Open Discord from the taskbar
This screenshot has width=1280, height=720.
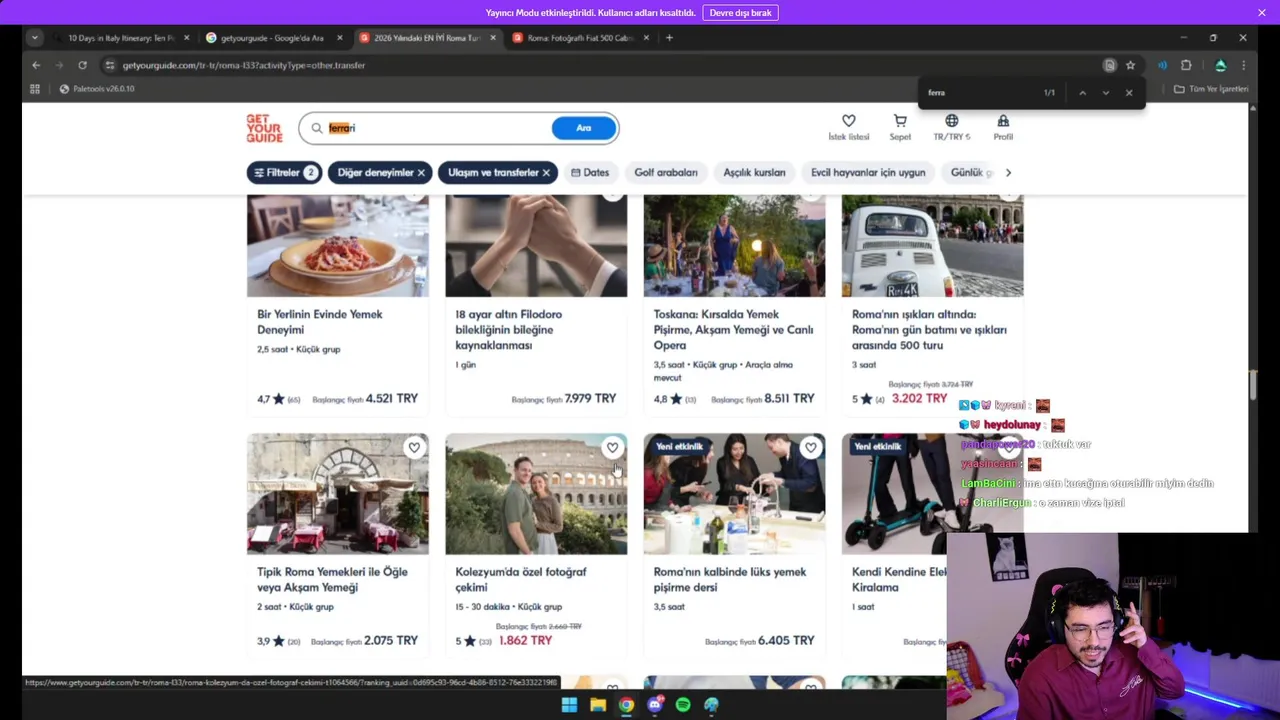(x=655, y=705)
